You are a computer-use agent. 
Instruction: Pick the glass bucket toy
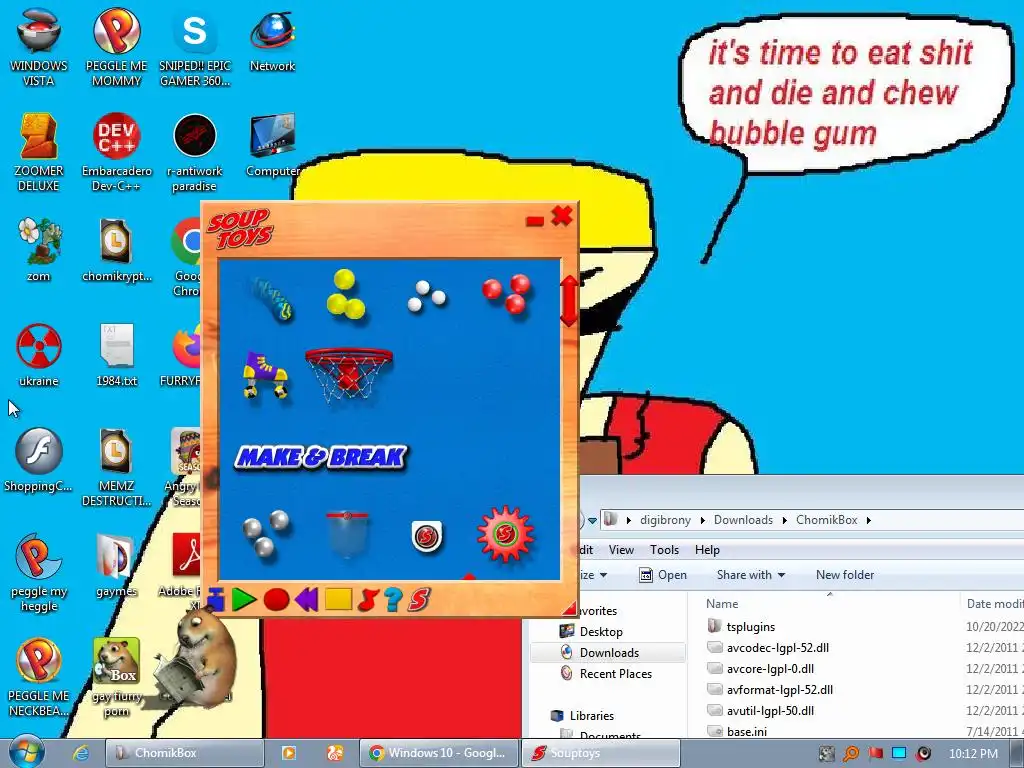pyautogui.click(x=347, y=534)
